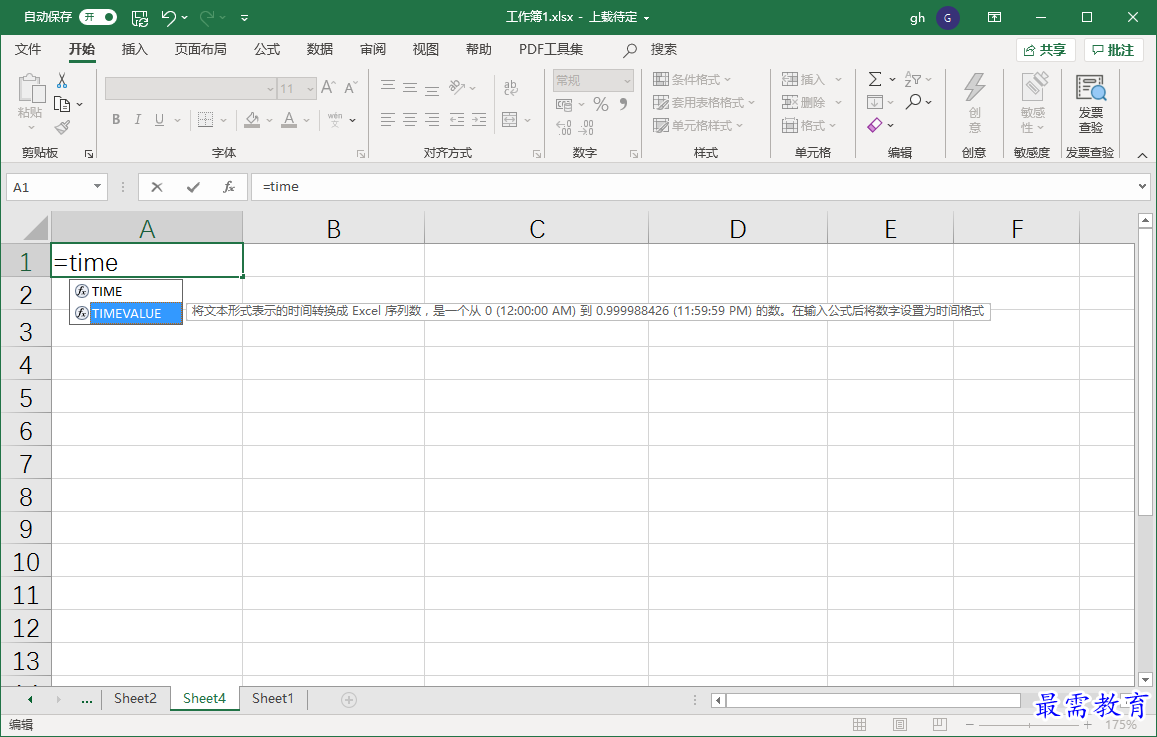Open the Undo history dropdown
Image resolution: width=1157 pixels, height=737 pixels.
[x=184, y=17]
